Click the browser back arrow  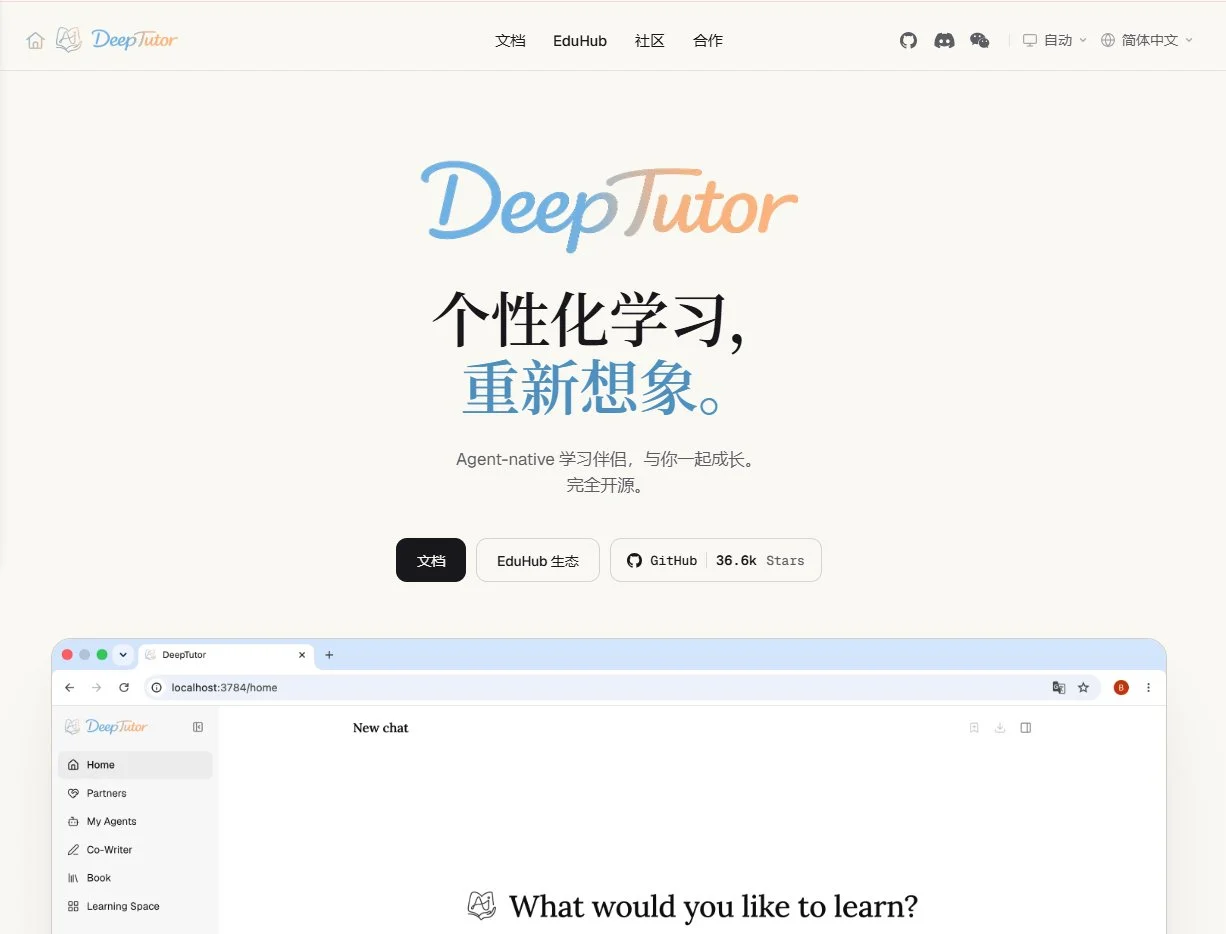click(x=69, y=688)
